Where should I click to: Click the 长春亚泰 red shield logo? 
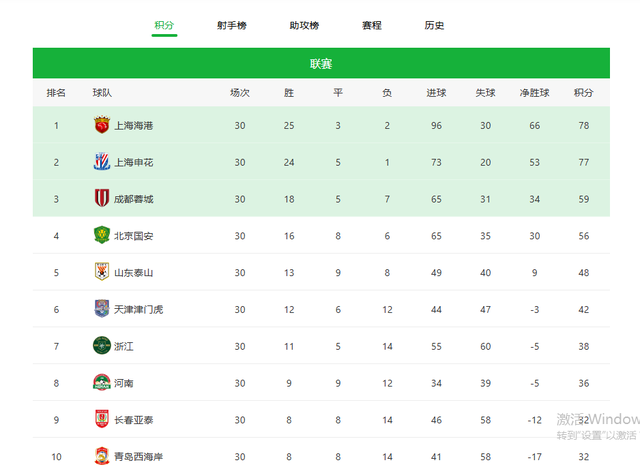point(102,419)
